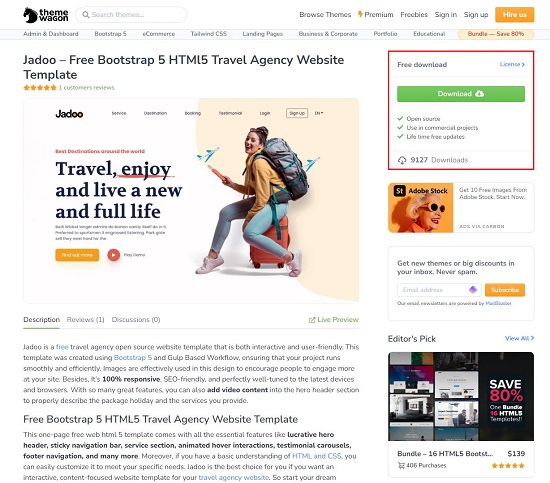Switch to the Reviews (1) tab

click(x=86, y=320)
